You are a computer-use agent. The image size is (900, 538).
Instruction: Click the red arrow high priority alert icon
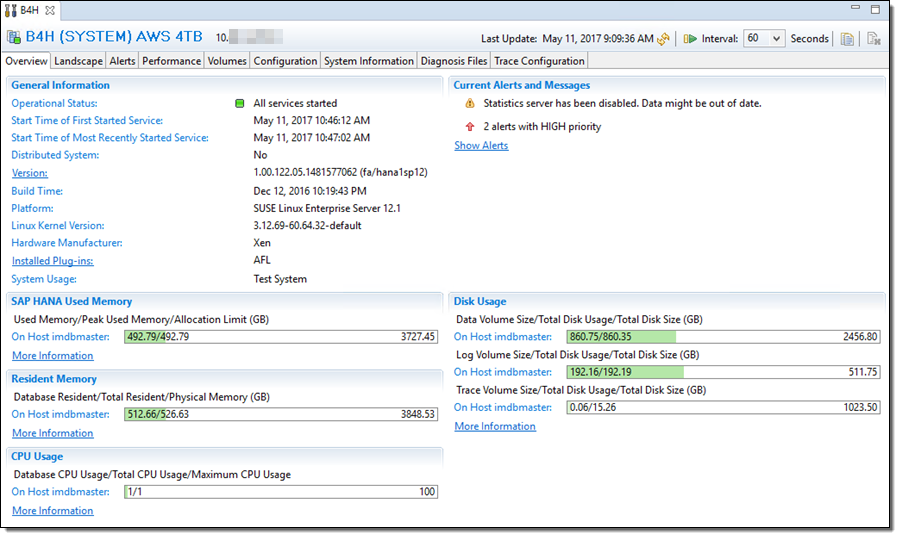[470, 127]
